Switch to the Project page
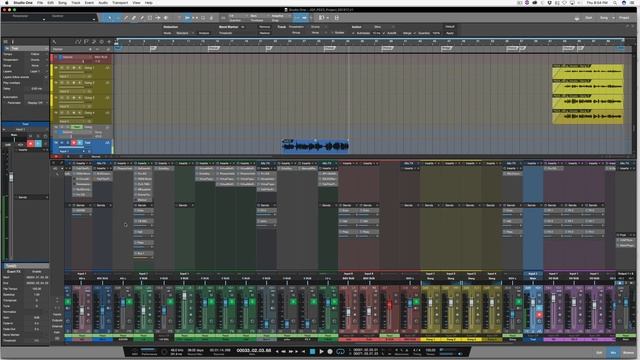Image resolution: width=640 pixels, height=360 pixels. click(624, 18)
